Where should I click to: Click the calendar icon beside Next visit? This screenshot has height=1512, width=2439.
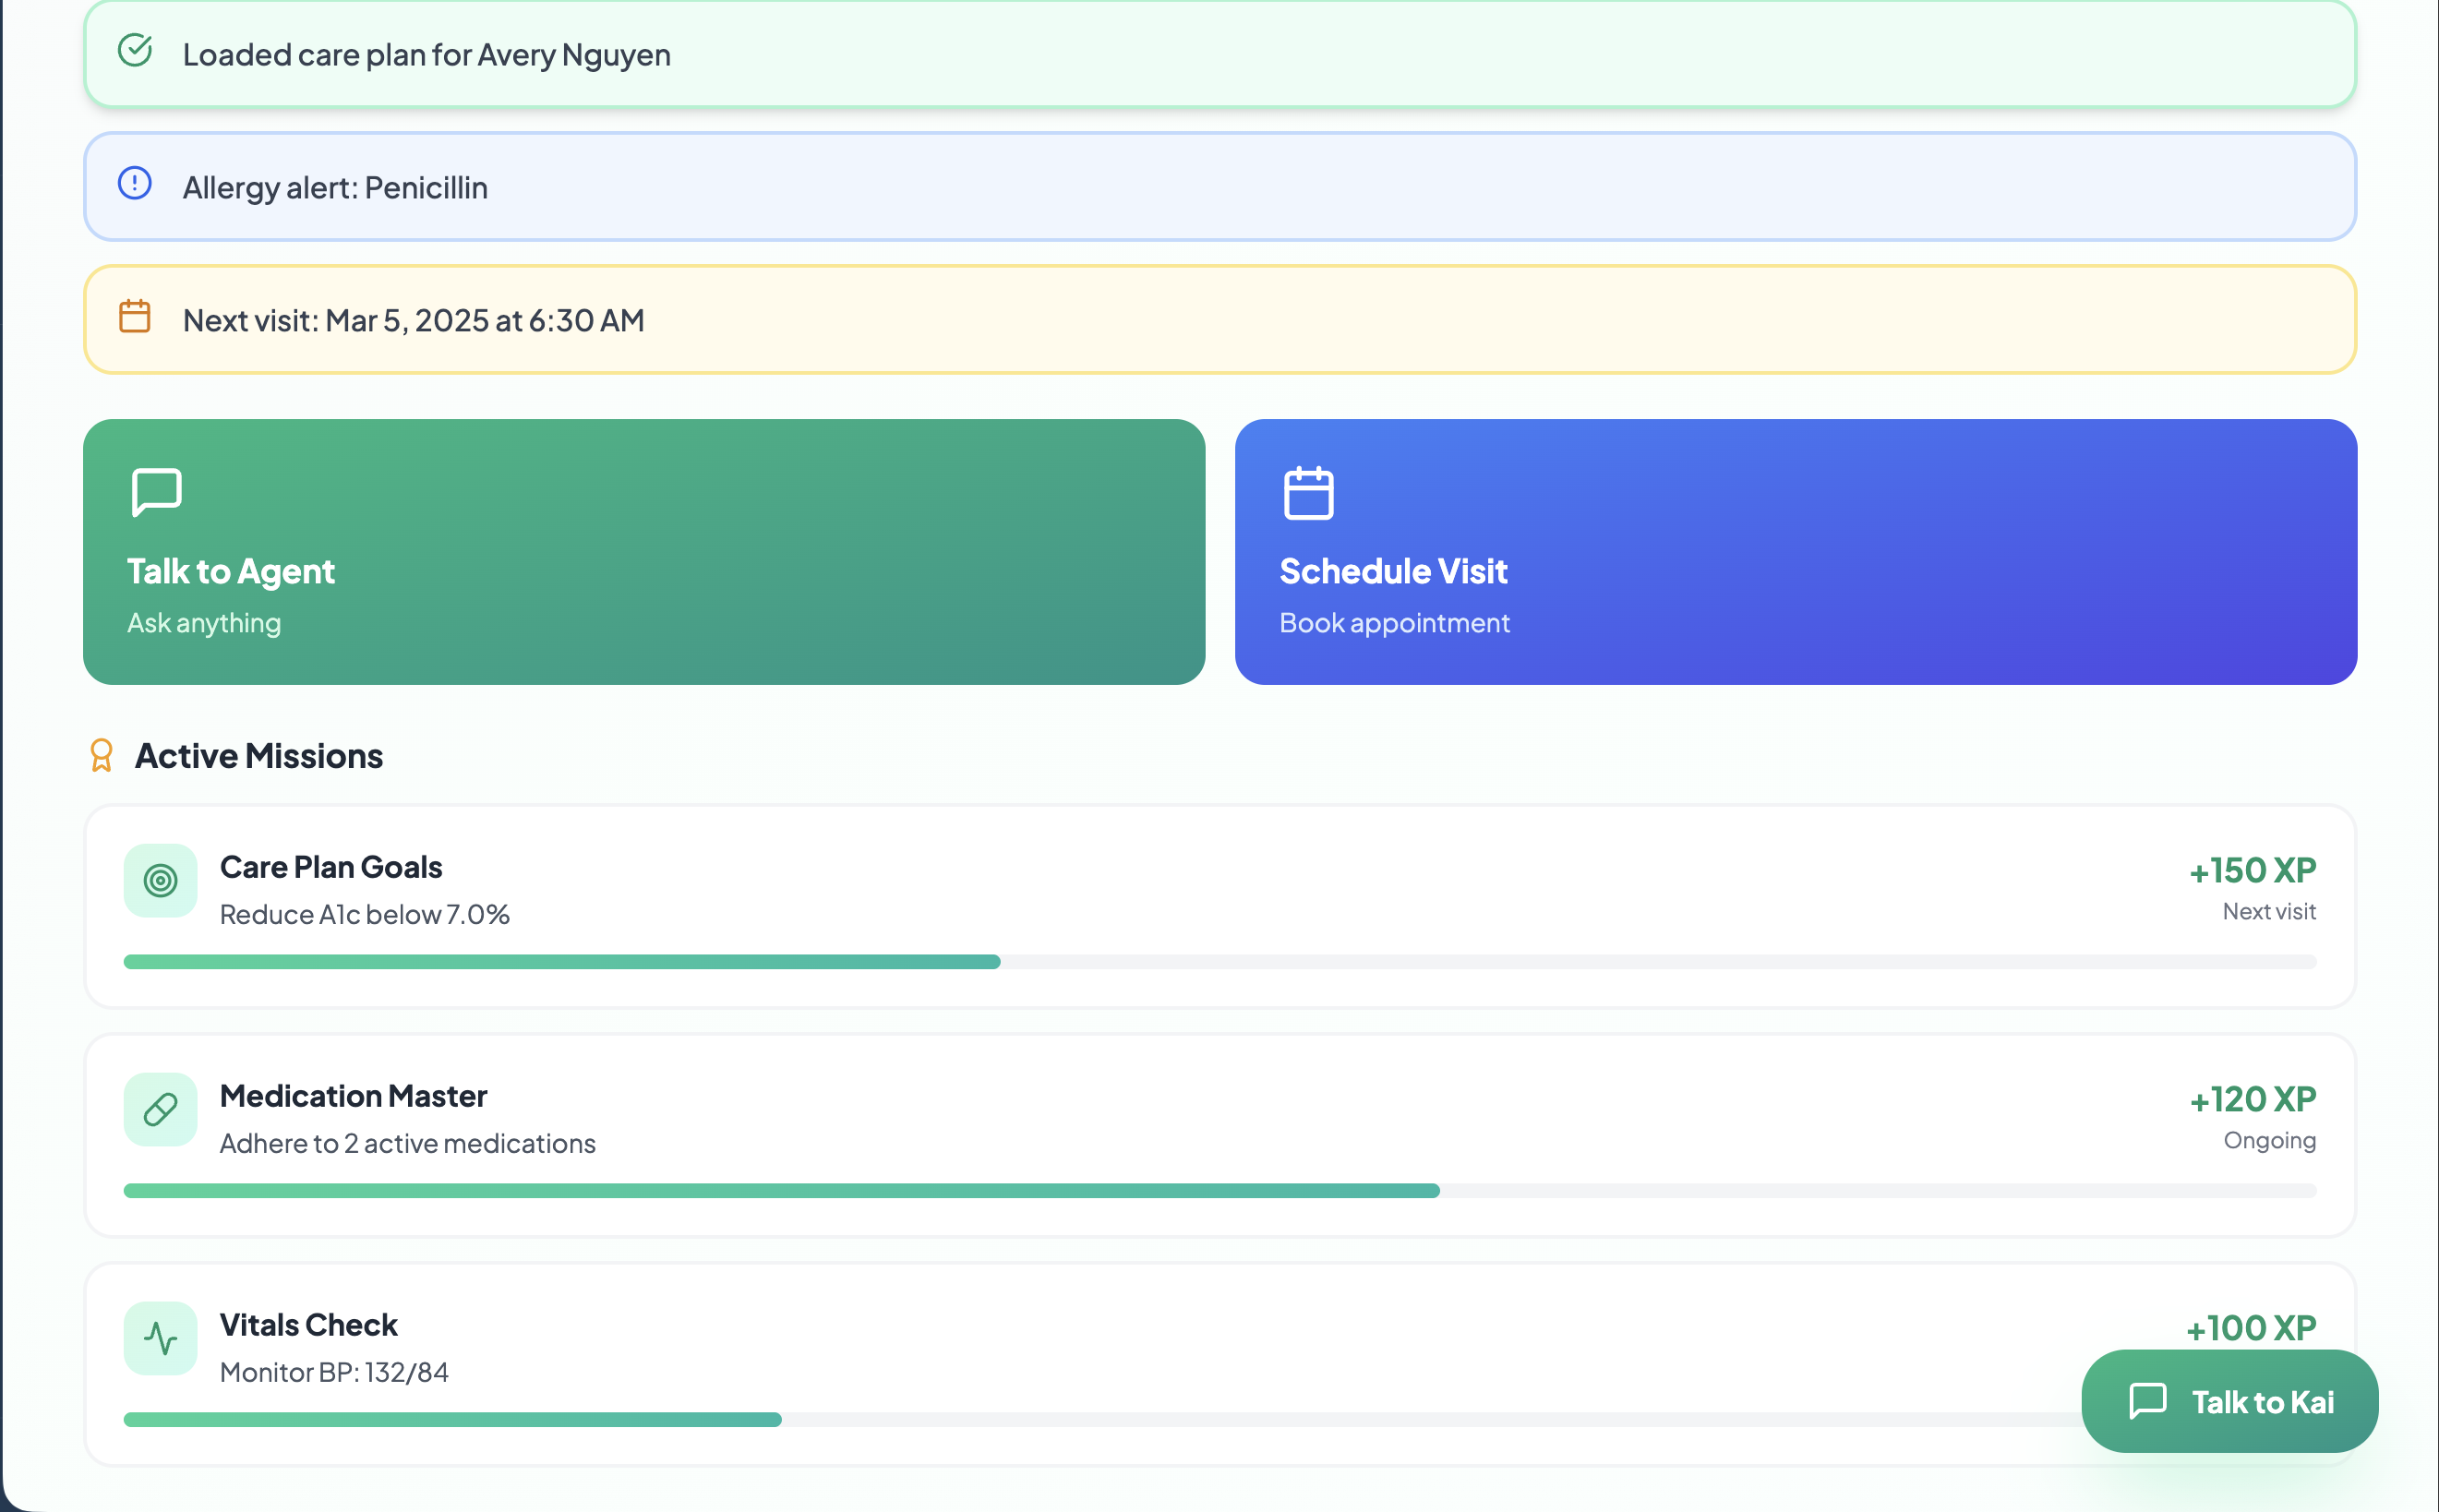click(135, 316)
